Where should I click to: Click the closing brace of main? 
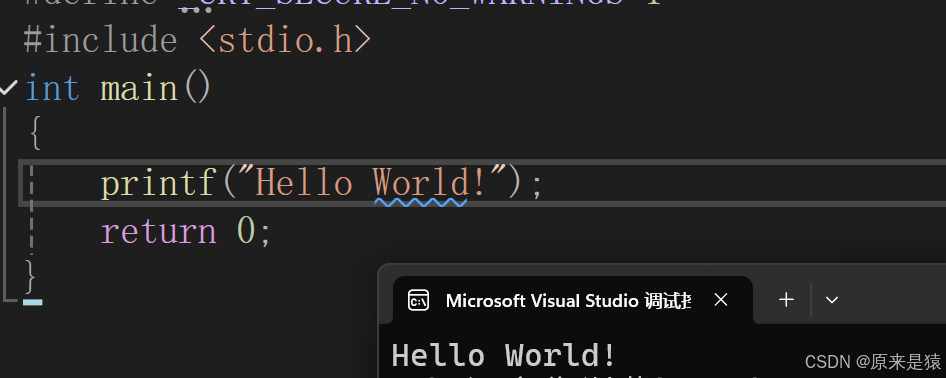coord(31,277)
